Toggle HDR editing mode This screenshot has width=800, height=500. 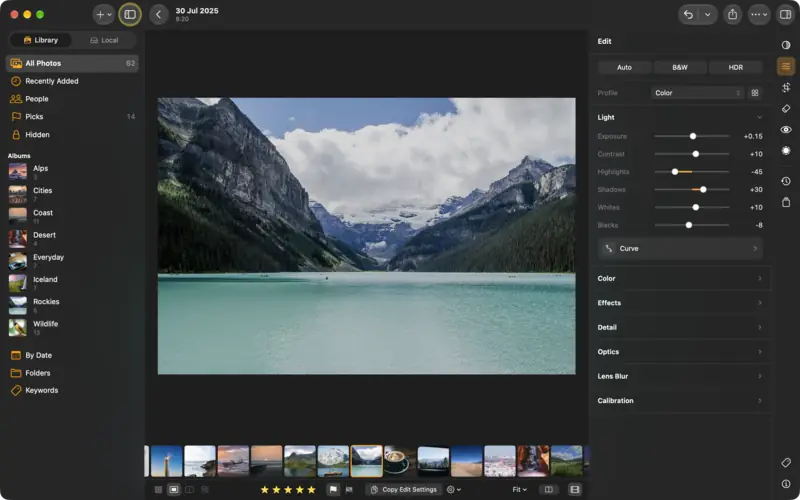[x=735, y=67]
